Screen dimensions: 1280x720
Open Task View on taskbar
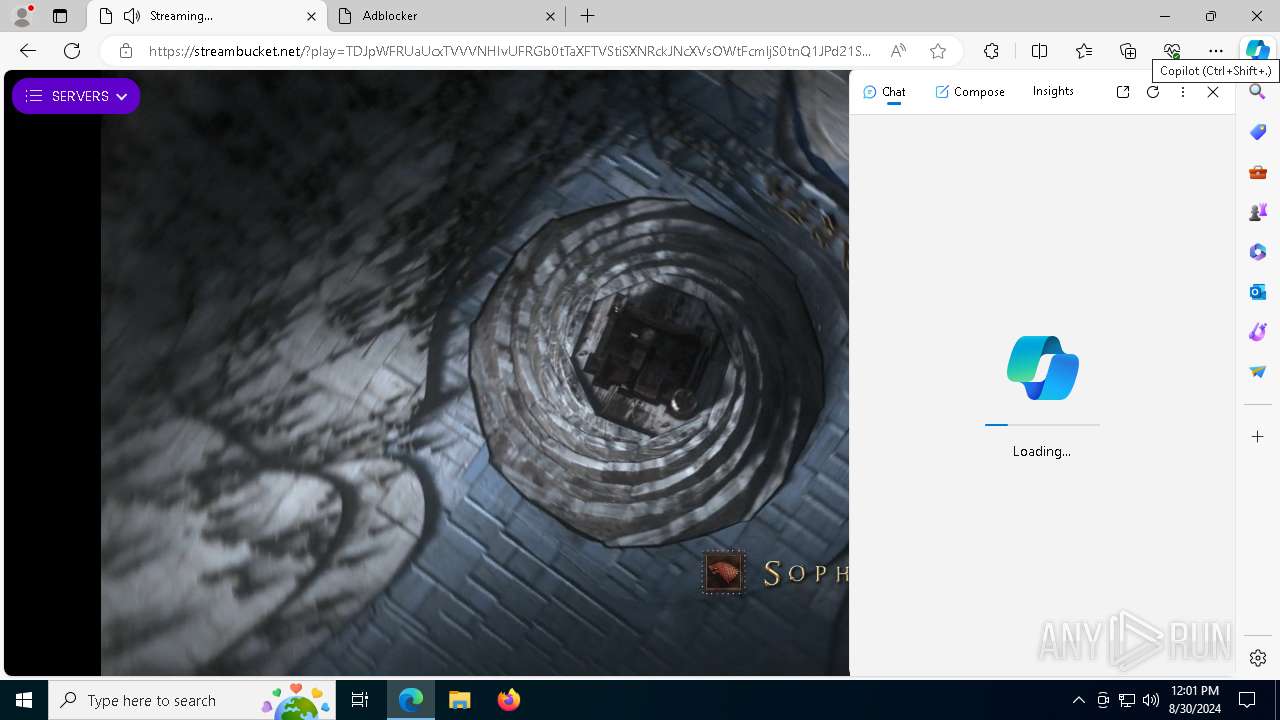point(360,700)
